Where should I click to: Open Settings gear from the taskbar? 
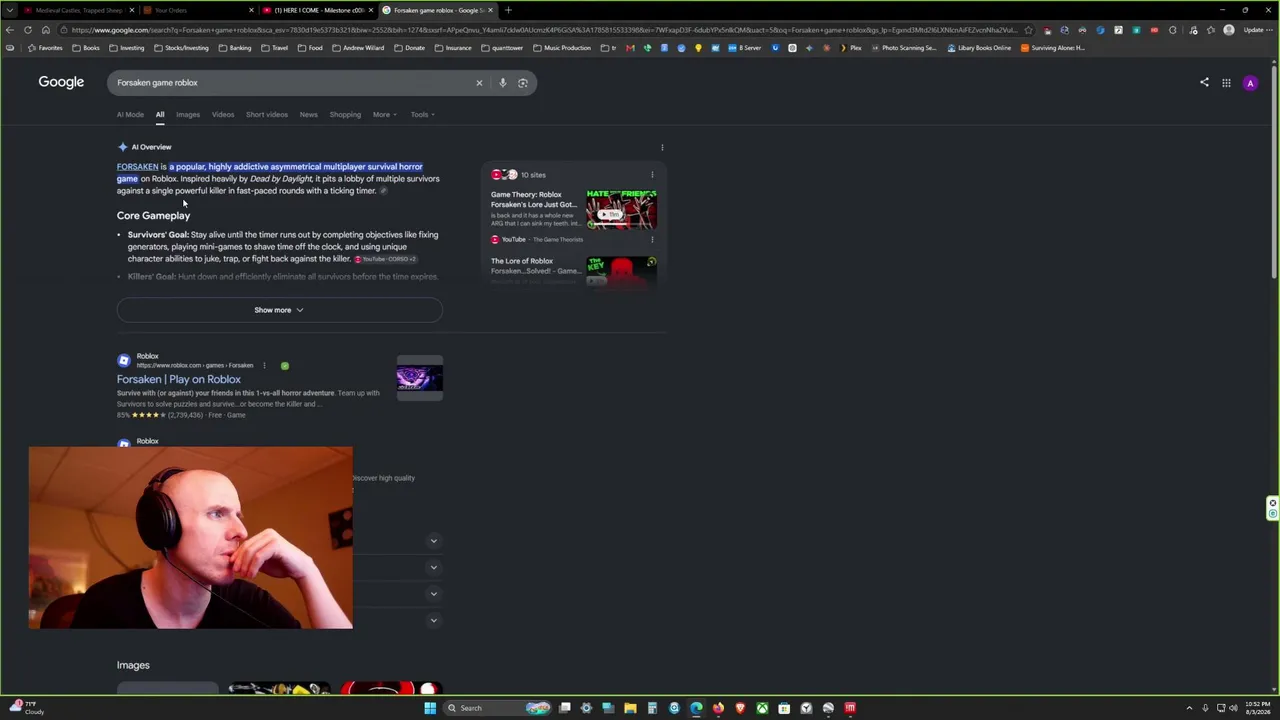[586, 708]
